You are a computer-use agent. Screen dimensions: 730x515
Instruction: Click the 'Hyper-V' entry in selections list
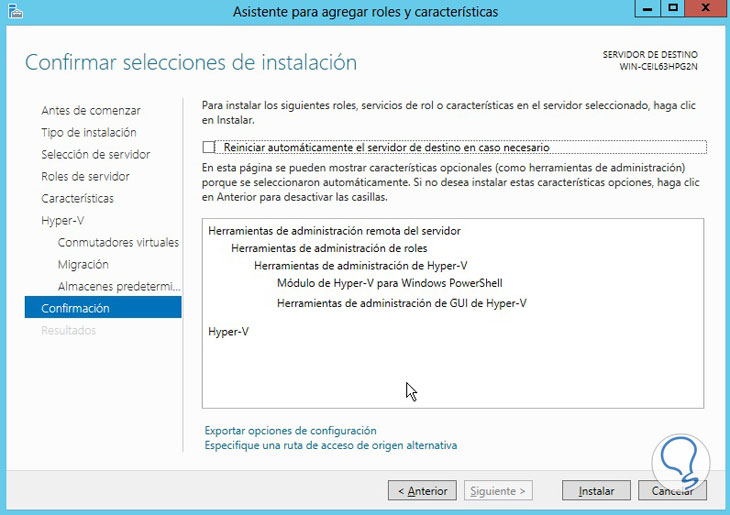pos(228,332)
